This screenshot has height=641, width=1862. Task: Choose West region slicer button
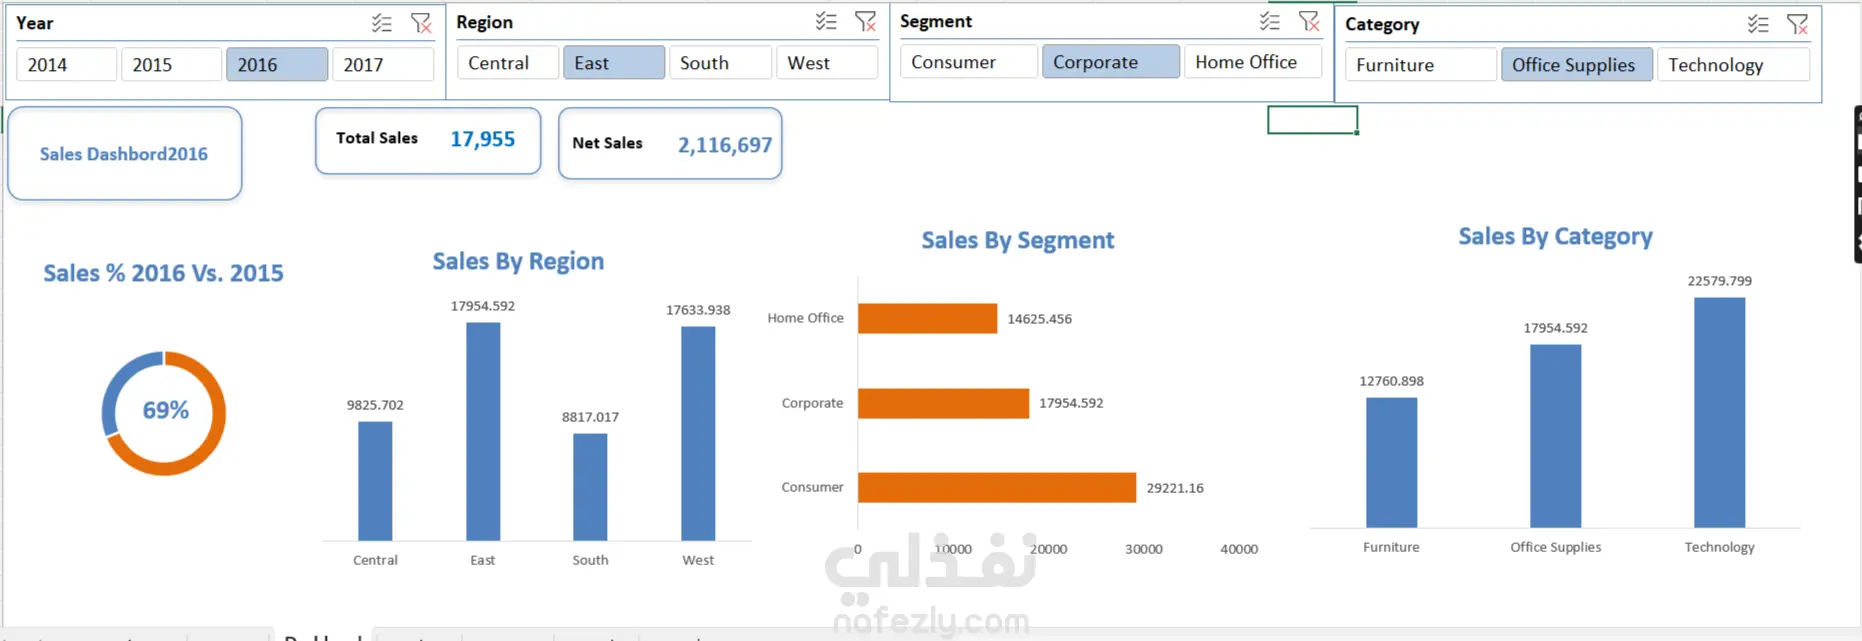(x=827, y=62)
